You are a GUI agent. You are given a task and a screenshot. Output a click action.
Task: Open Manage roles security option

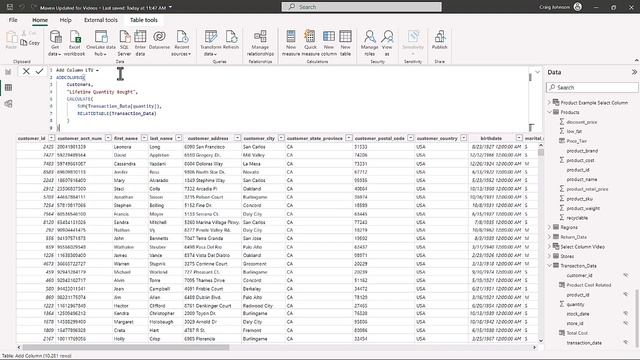click(x=369, y=42)
